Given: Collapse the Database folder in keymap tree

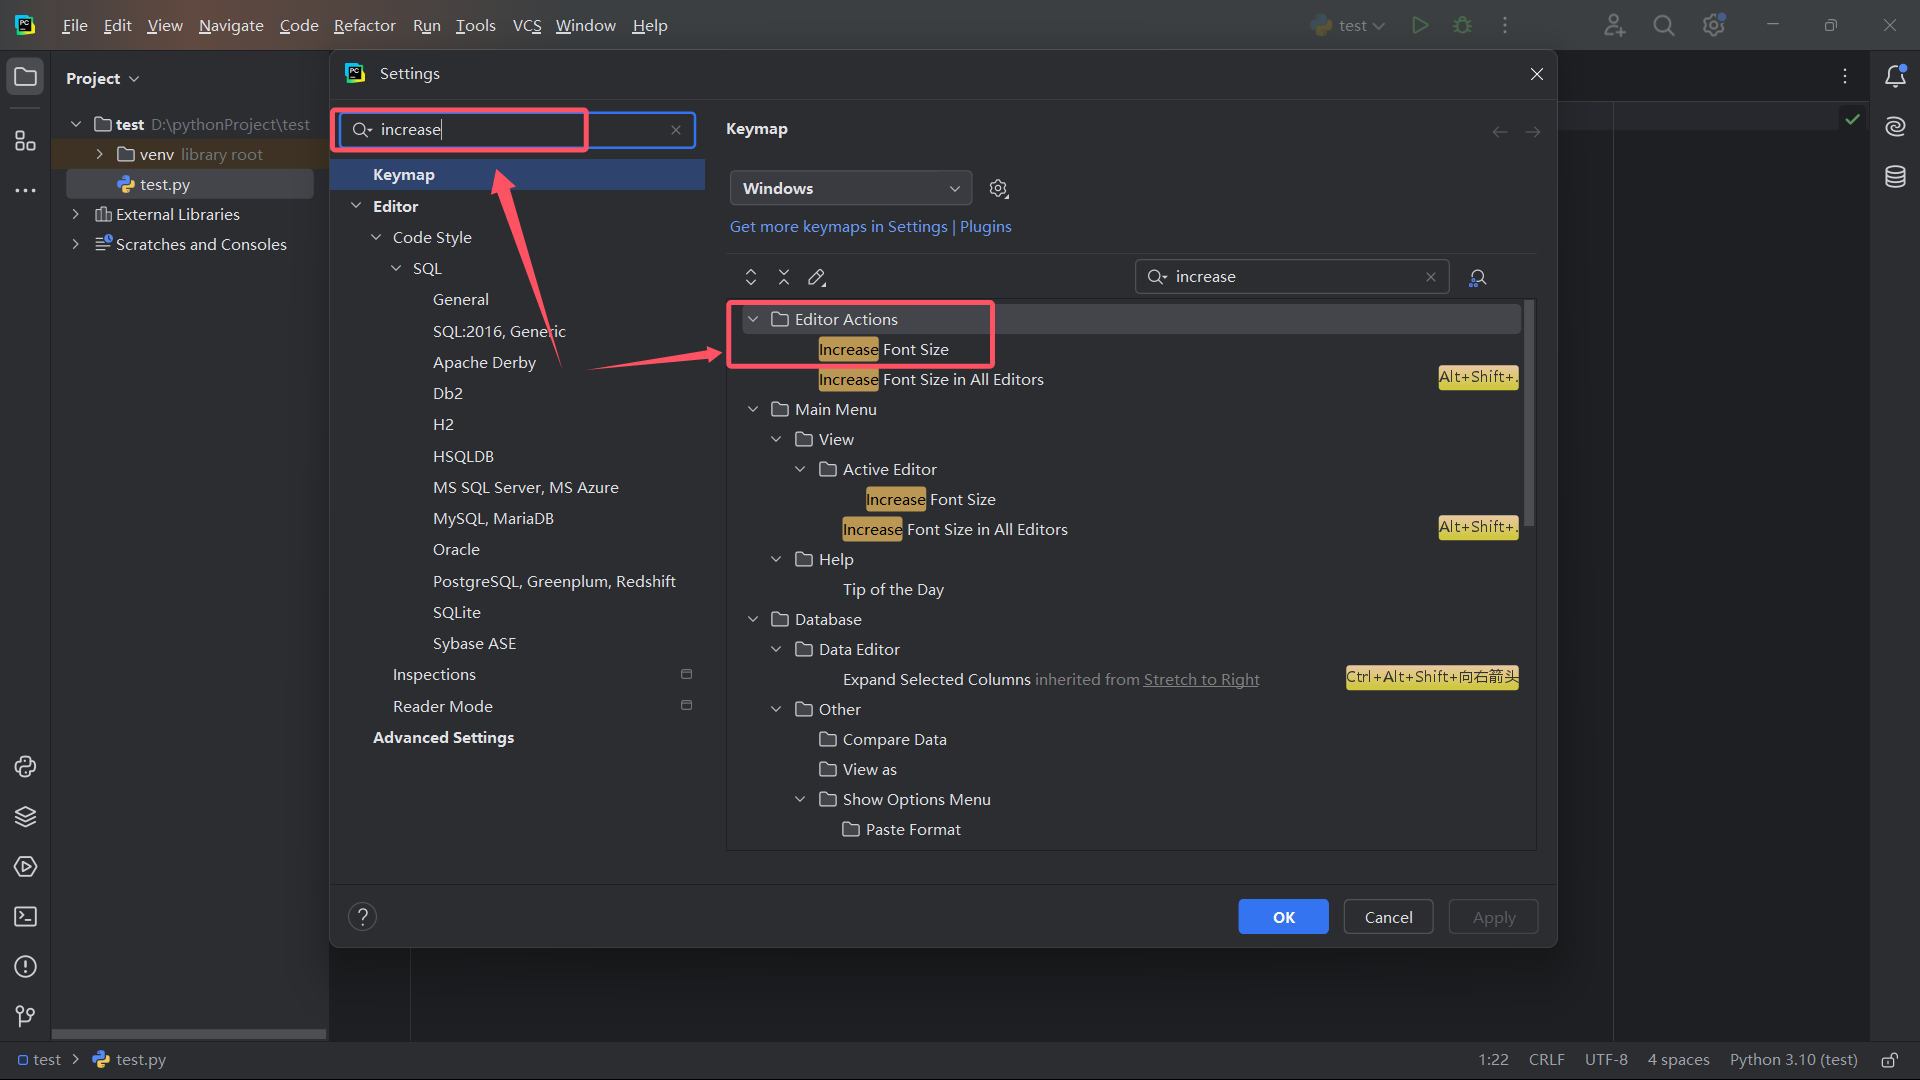Looking at the screenshot, I should 753,620.
